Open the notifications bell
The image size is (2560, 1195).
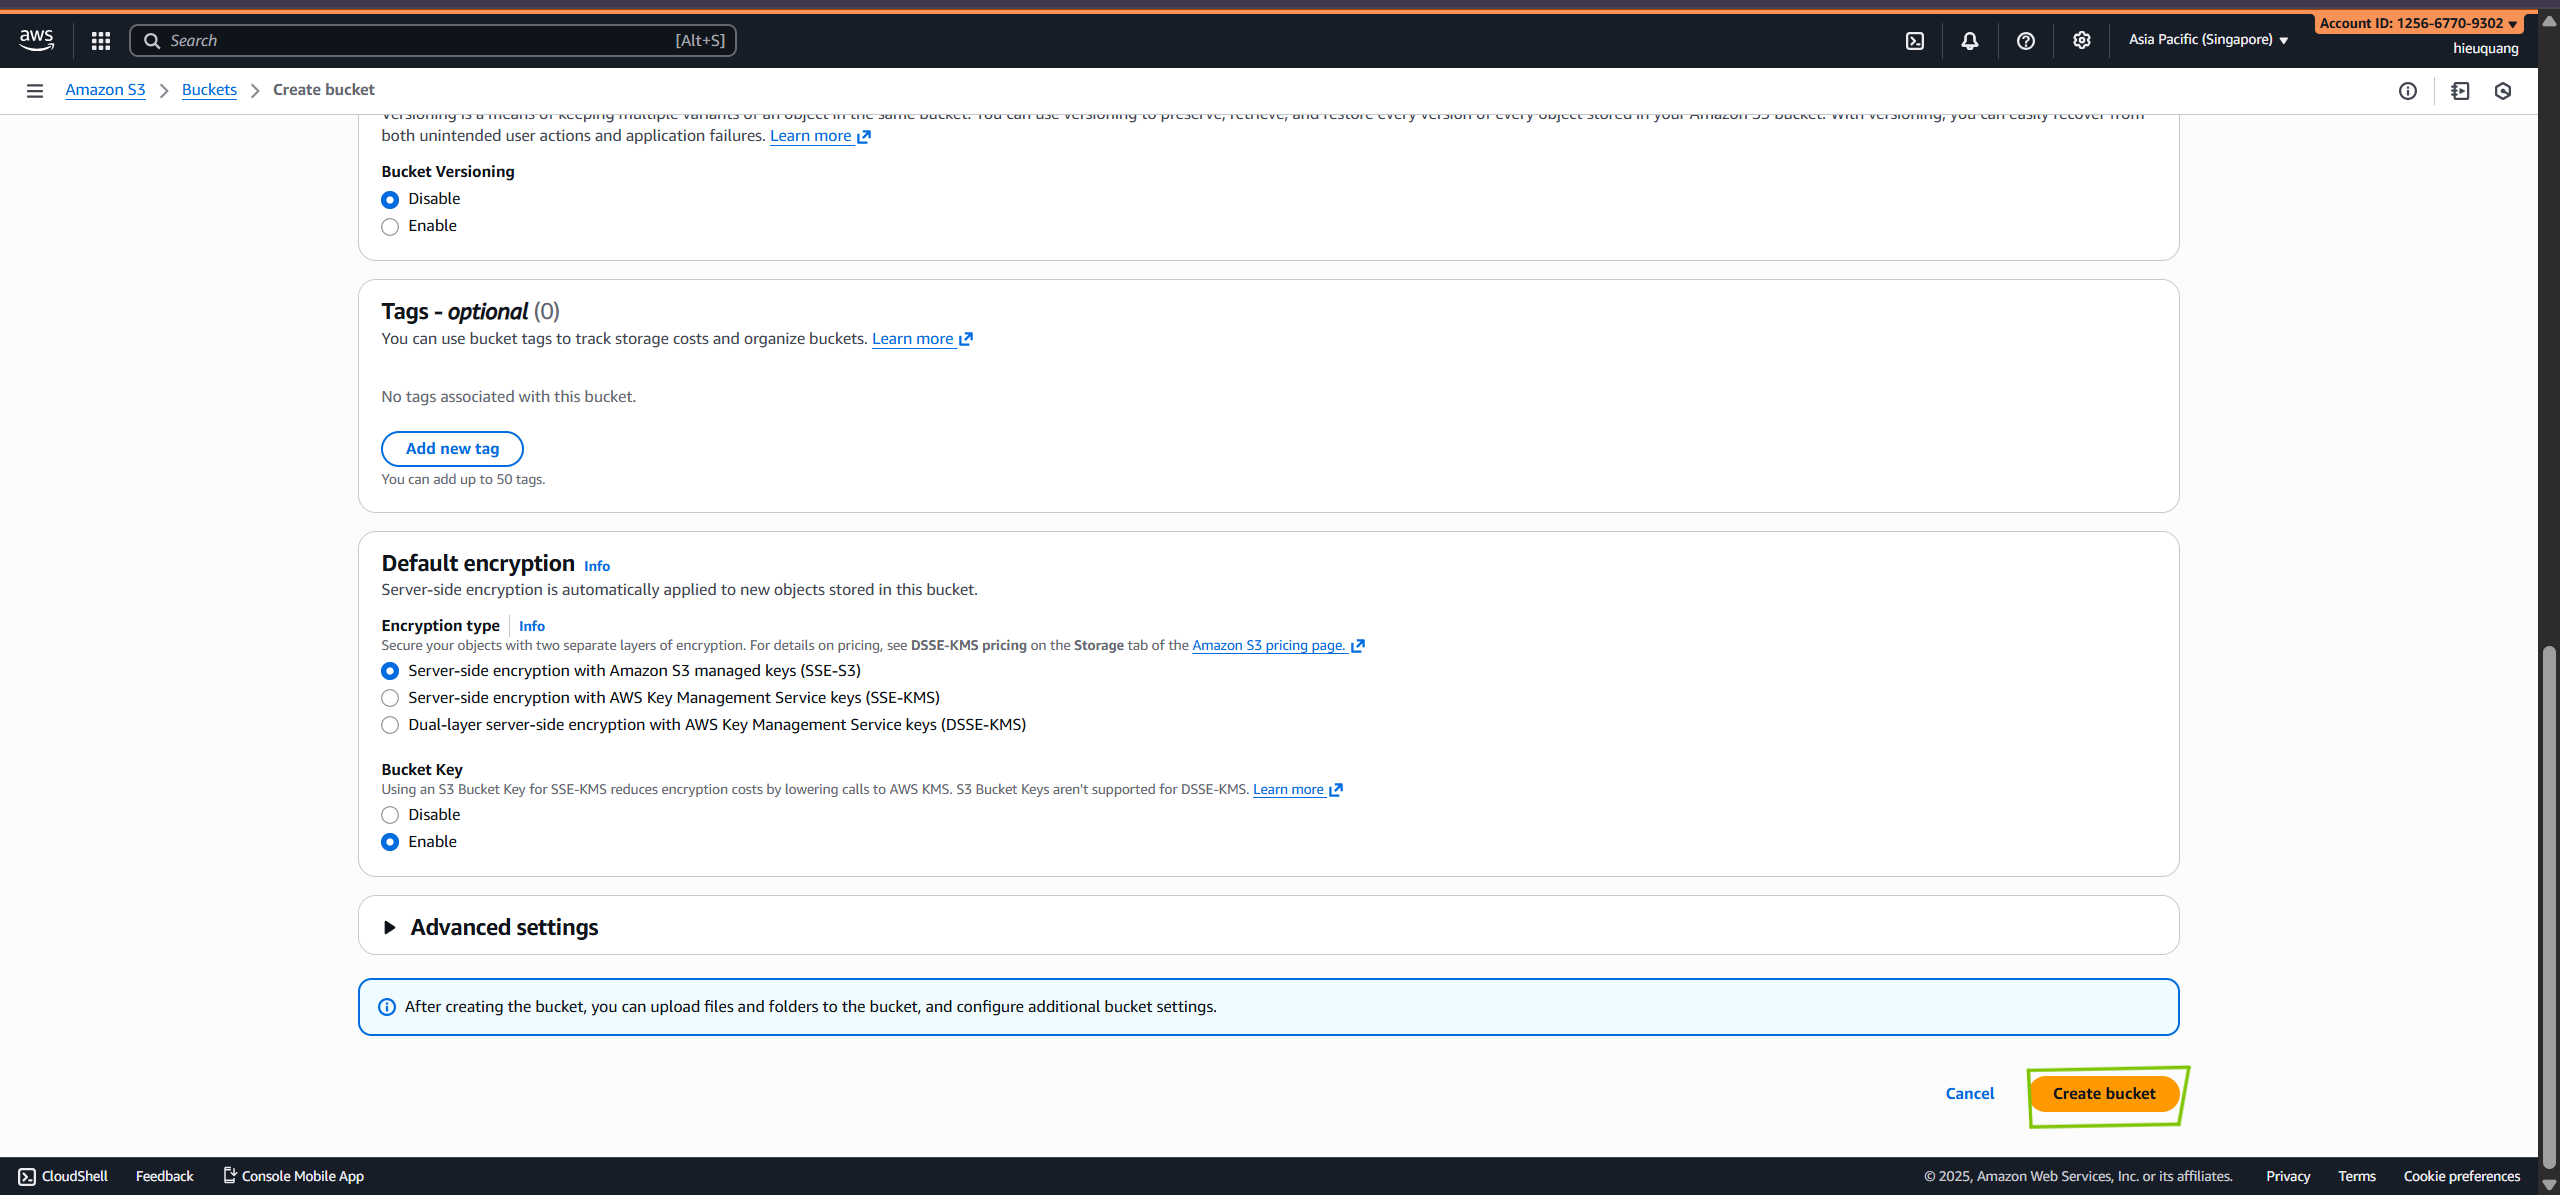tap(1969, 40)
